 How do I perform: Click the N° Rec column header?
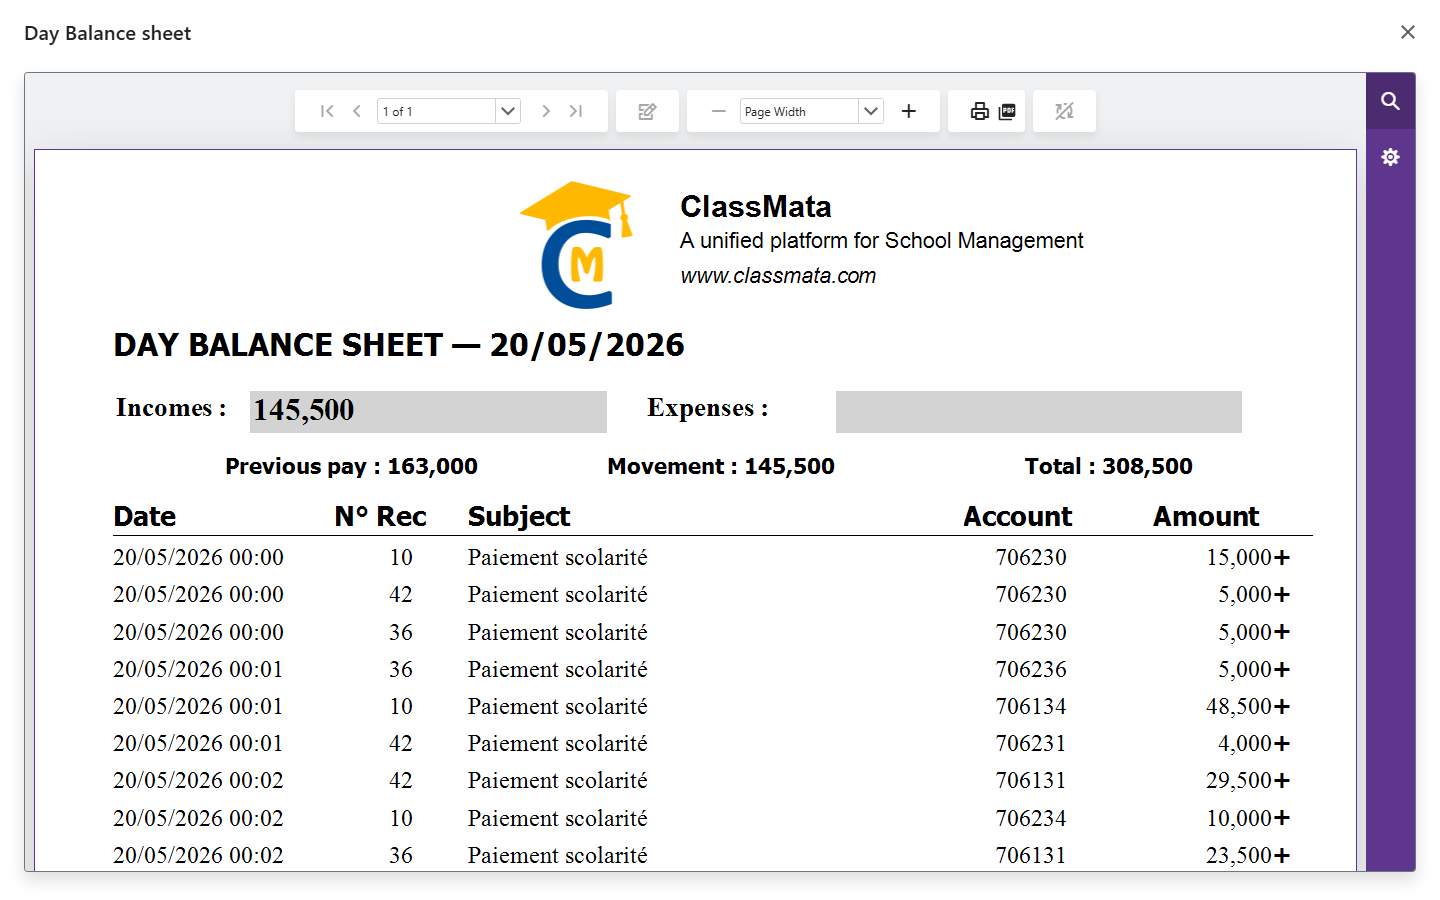tap(380, 516)
